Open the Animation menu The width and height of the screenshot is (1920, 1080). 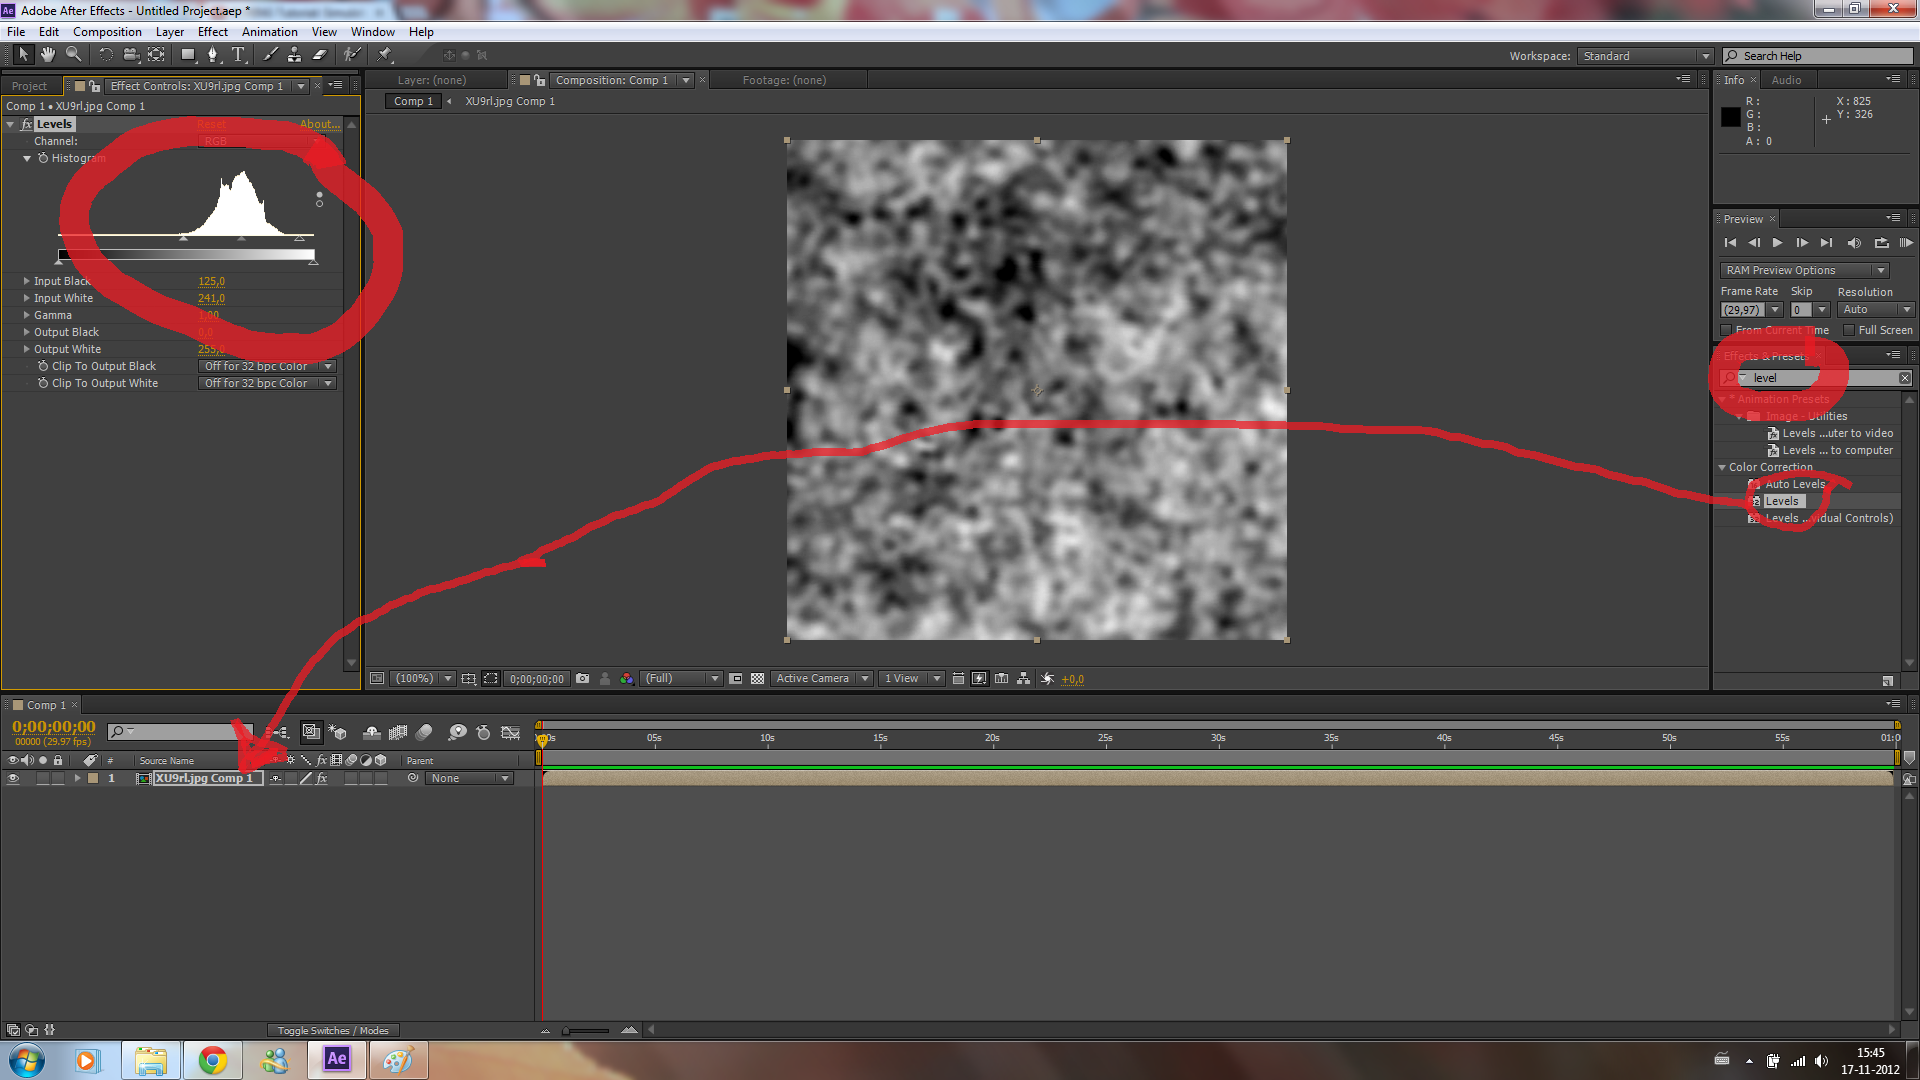pyautogui.click(x=269, y=31)
